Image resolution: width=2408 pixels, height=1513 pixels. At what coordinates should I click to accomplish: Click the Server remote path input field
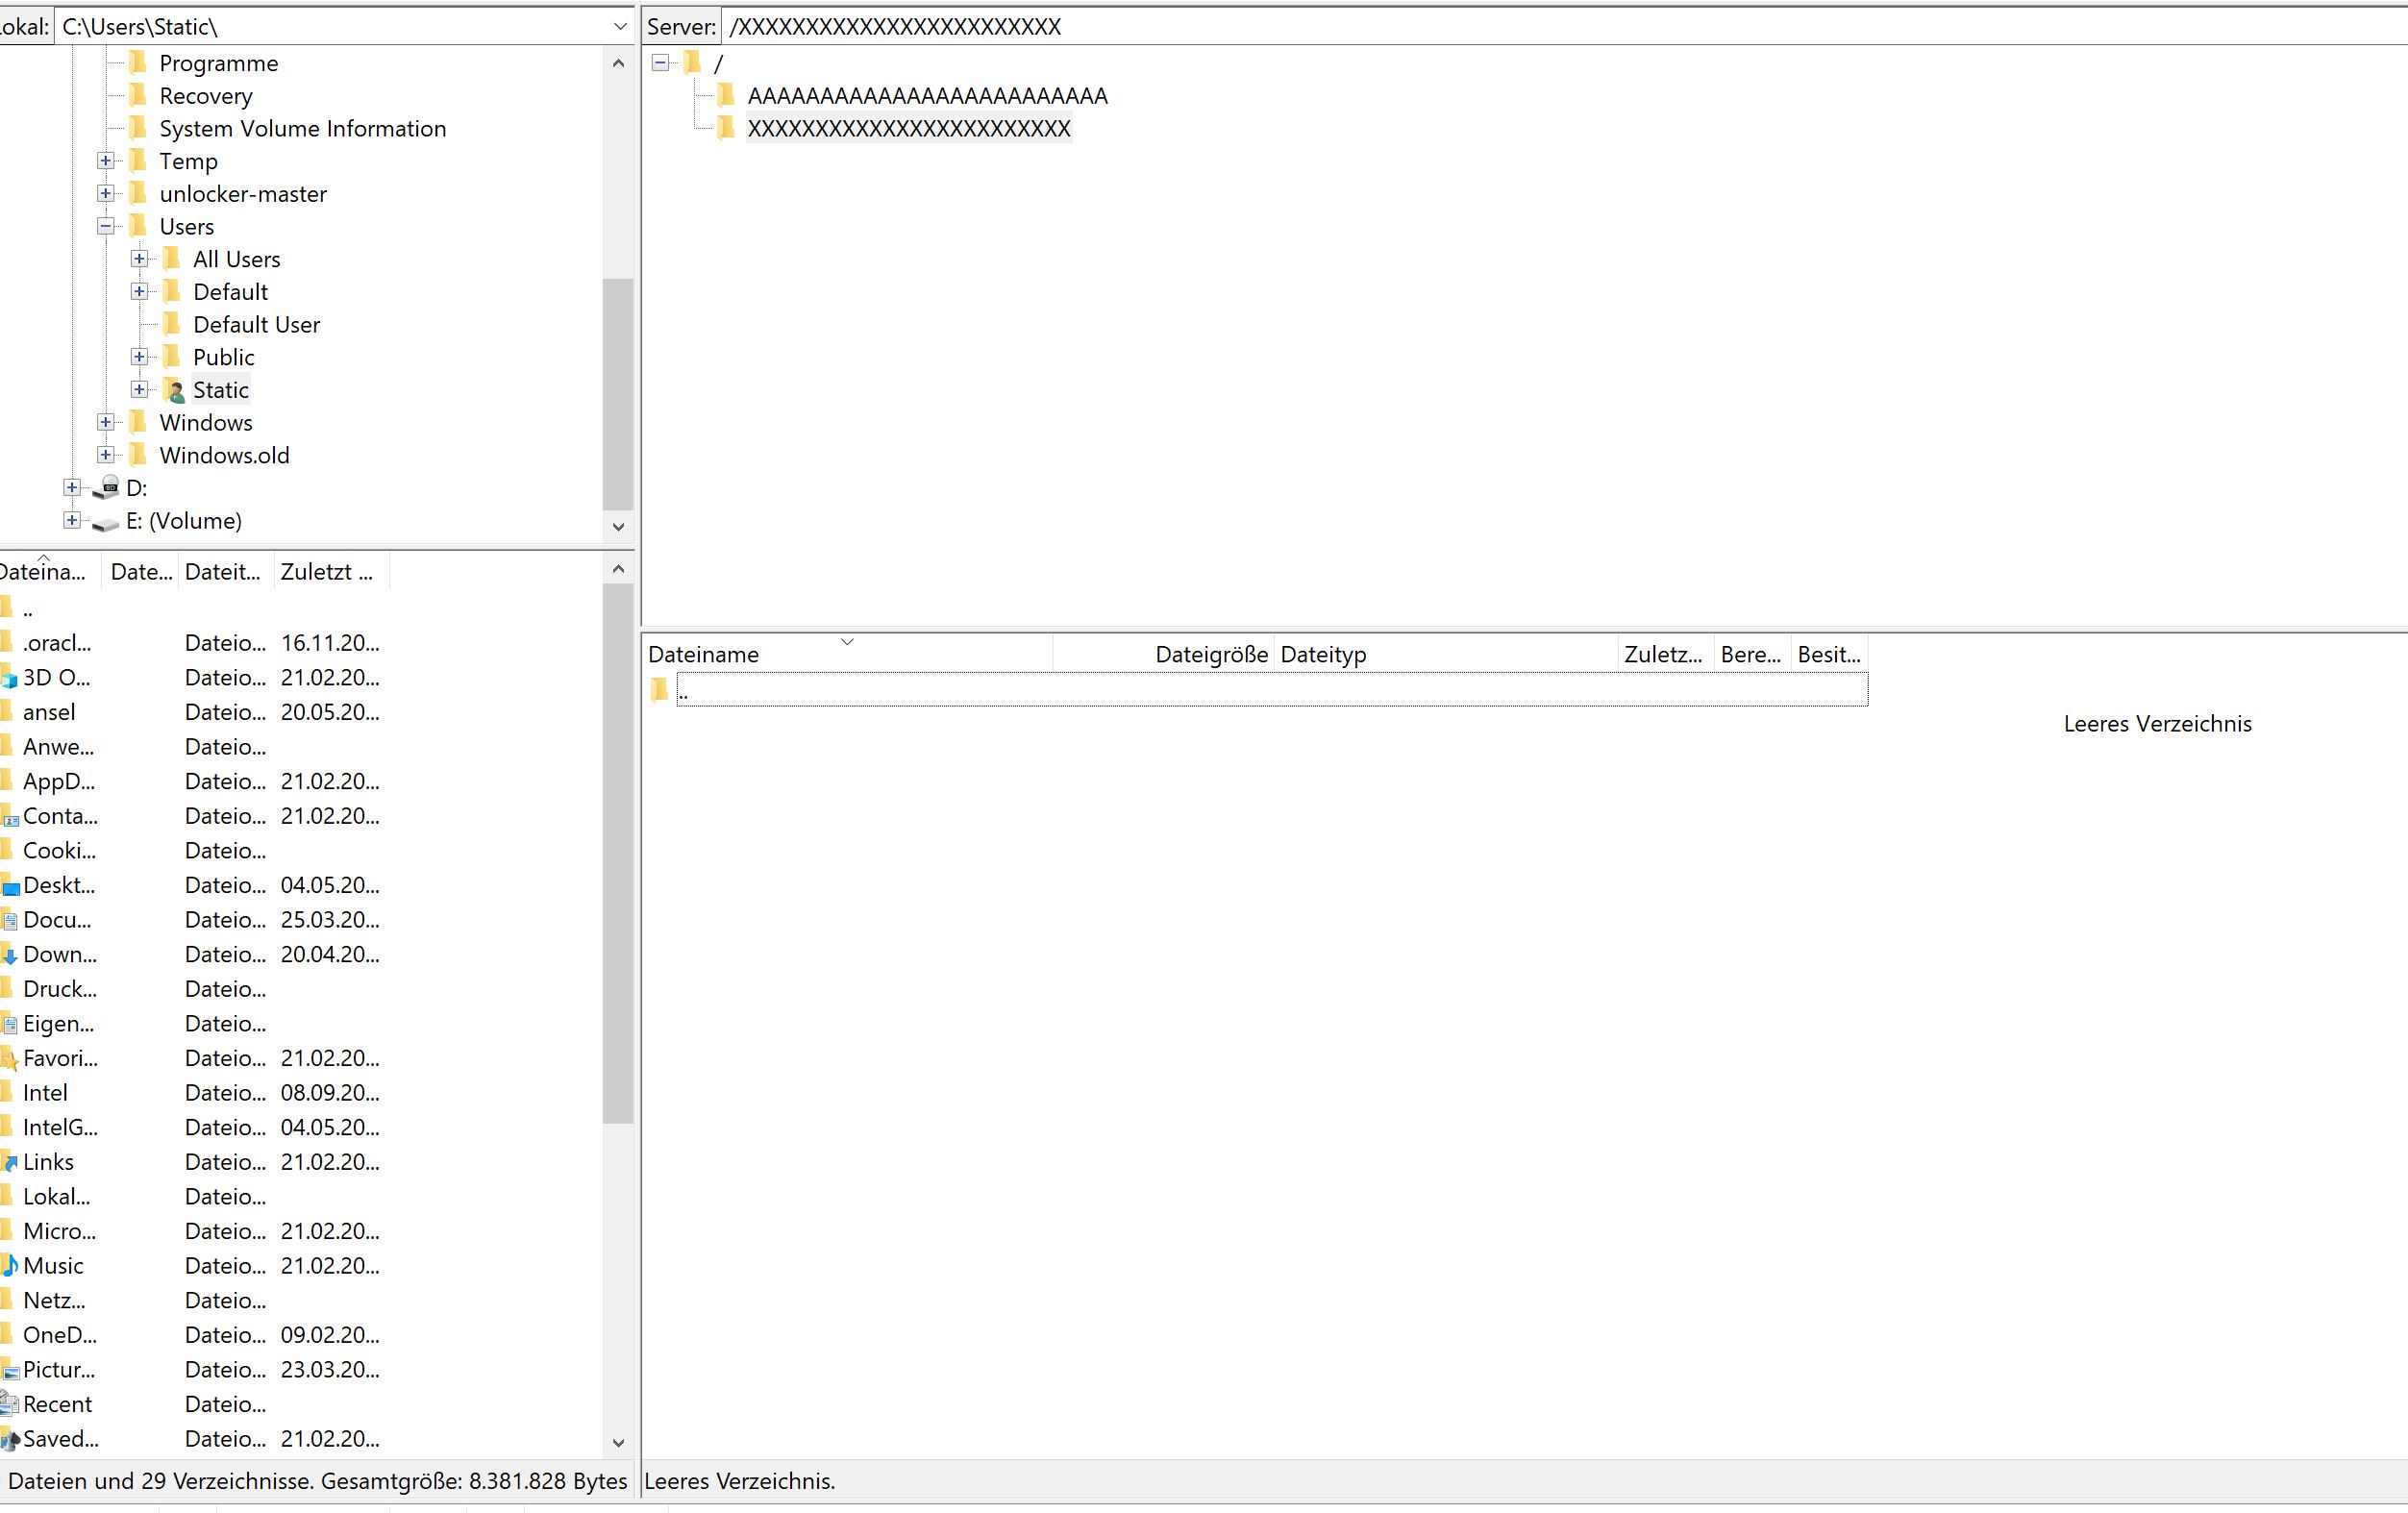[x=1500, y=27]
